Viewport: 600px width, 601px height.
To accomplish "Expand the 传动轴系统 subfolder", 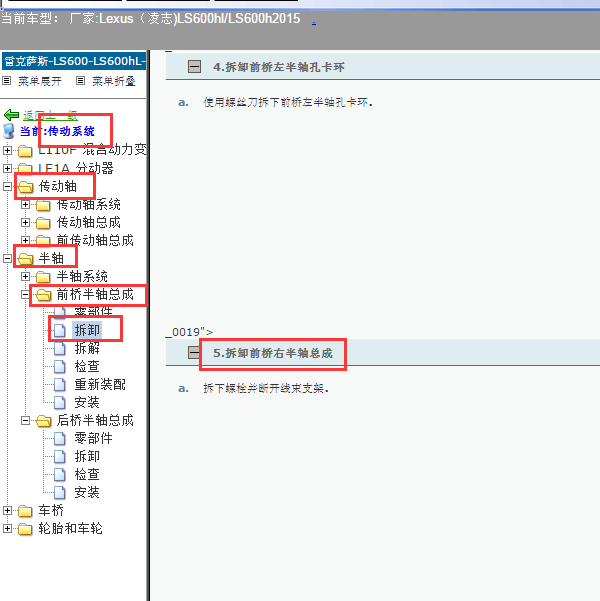I will pyautogui.click(x=25, y=204).
